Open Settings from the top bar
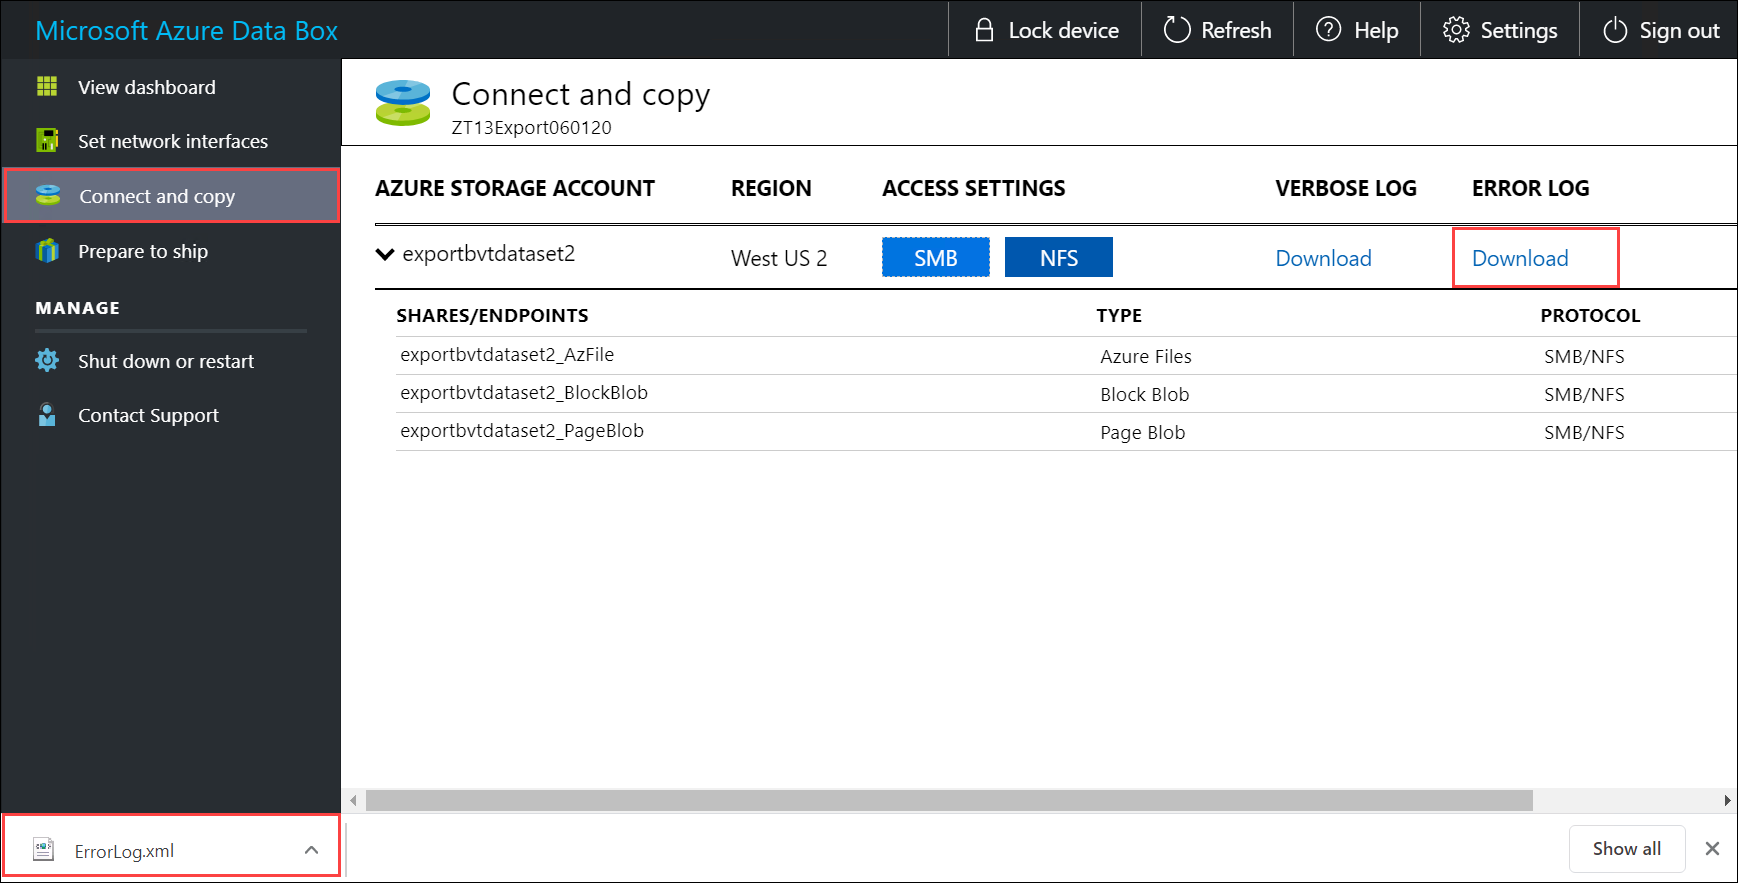This screenshot has width=1738, height=883. coord(1499,30)
